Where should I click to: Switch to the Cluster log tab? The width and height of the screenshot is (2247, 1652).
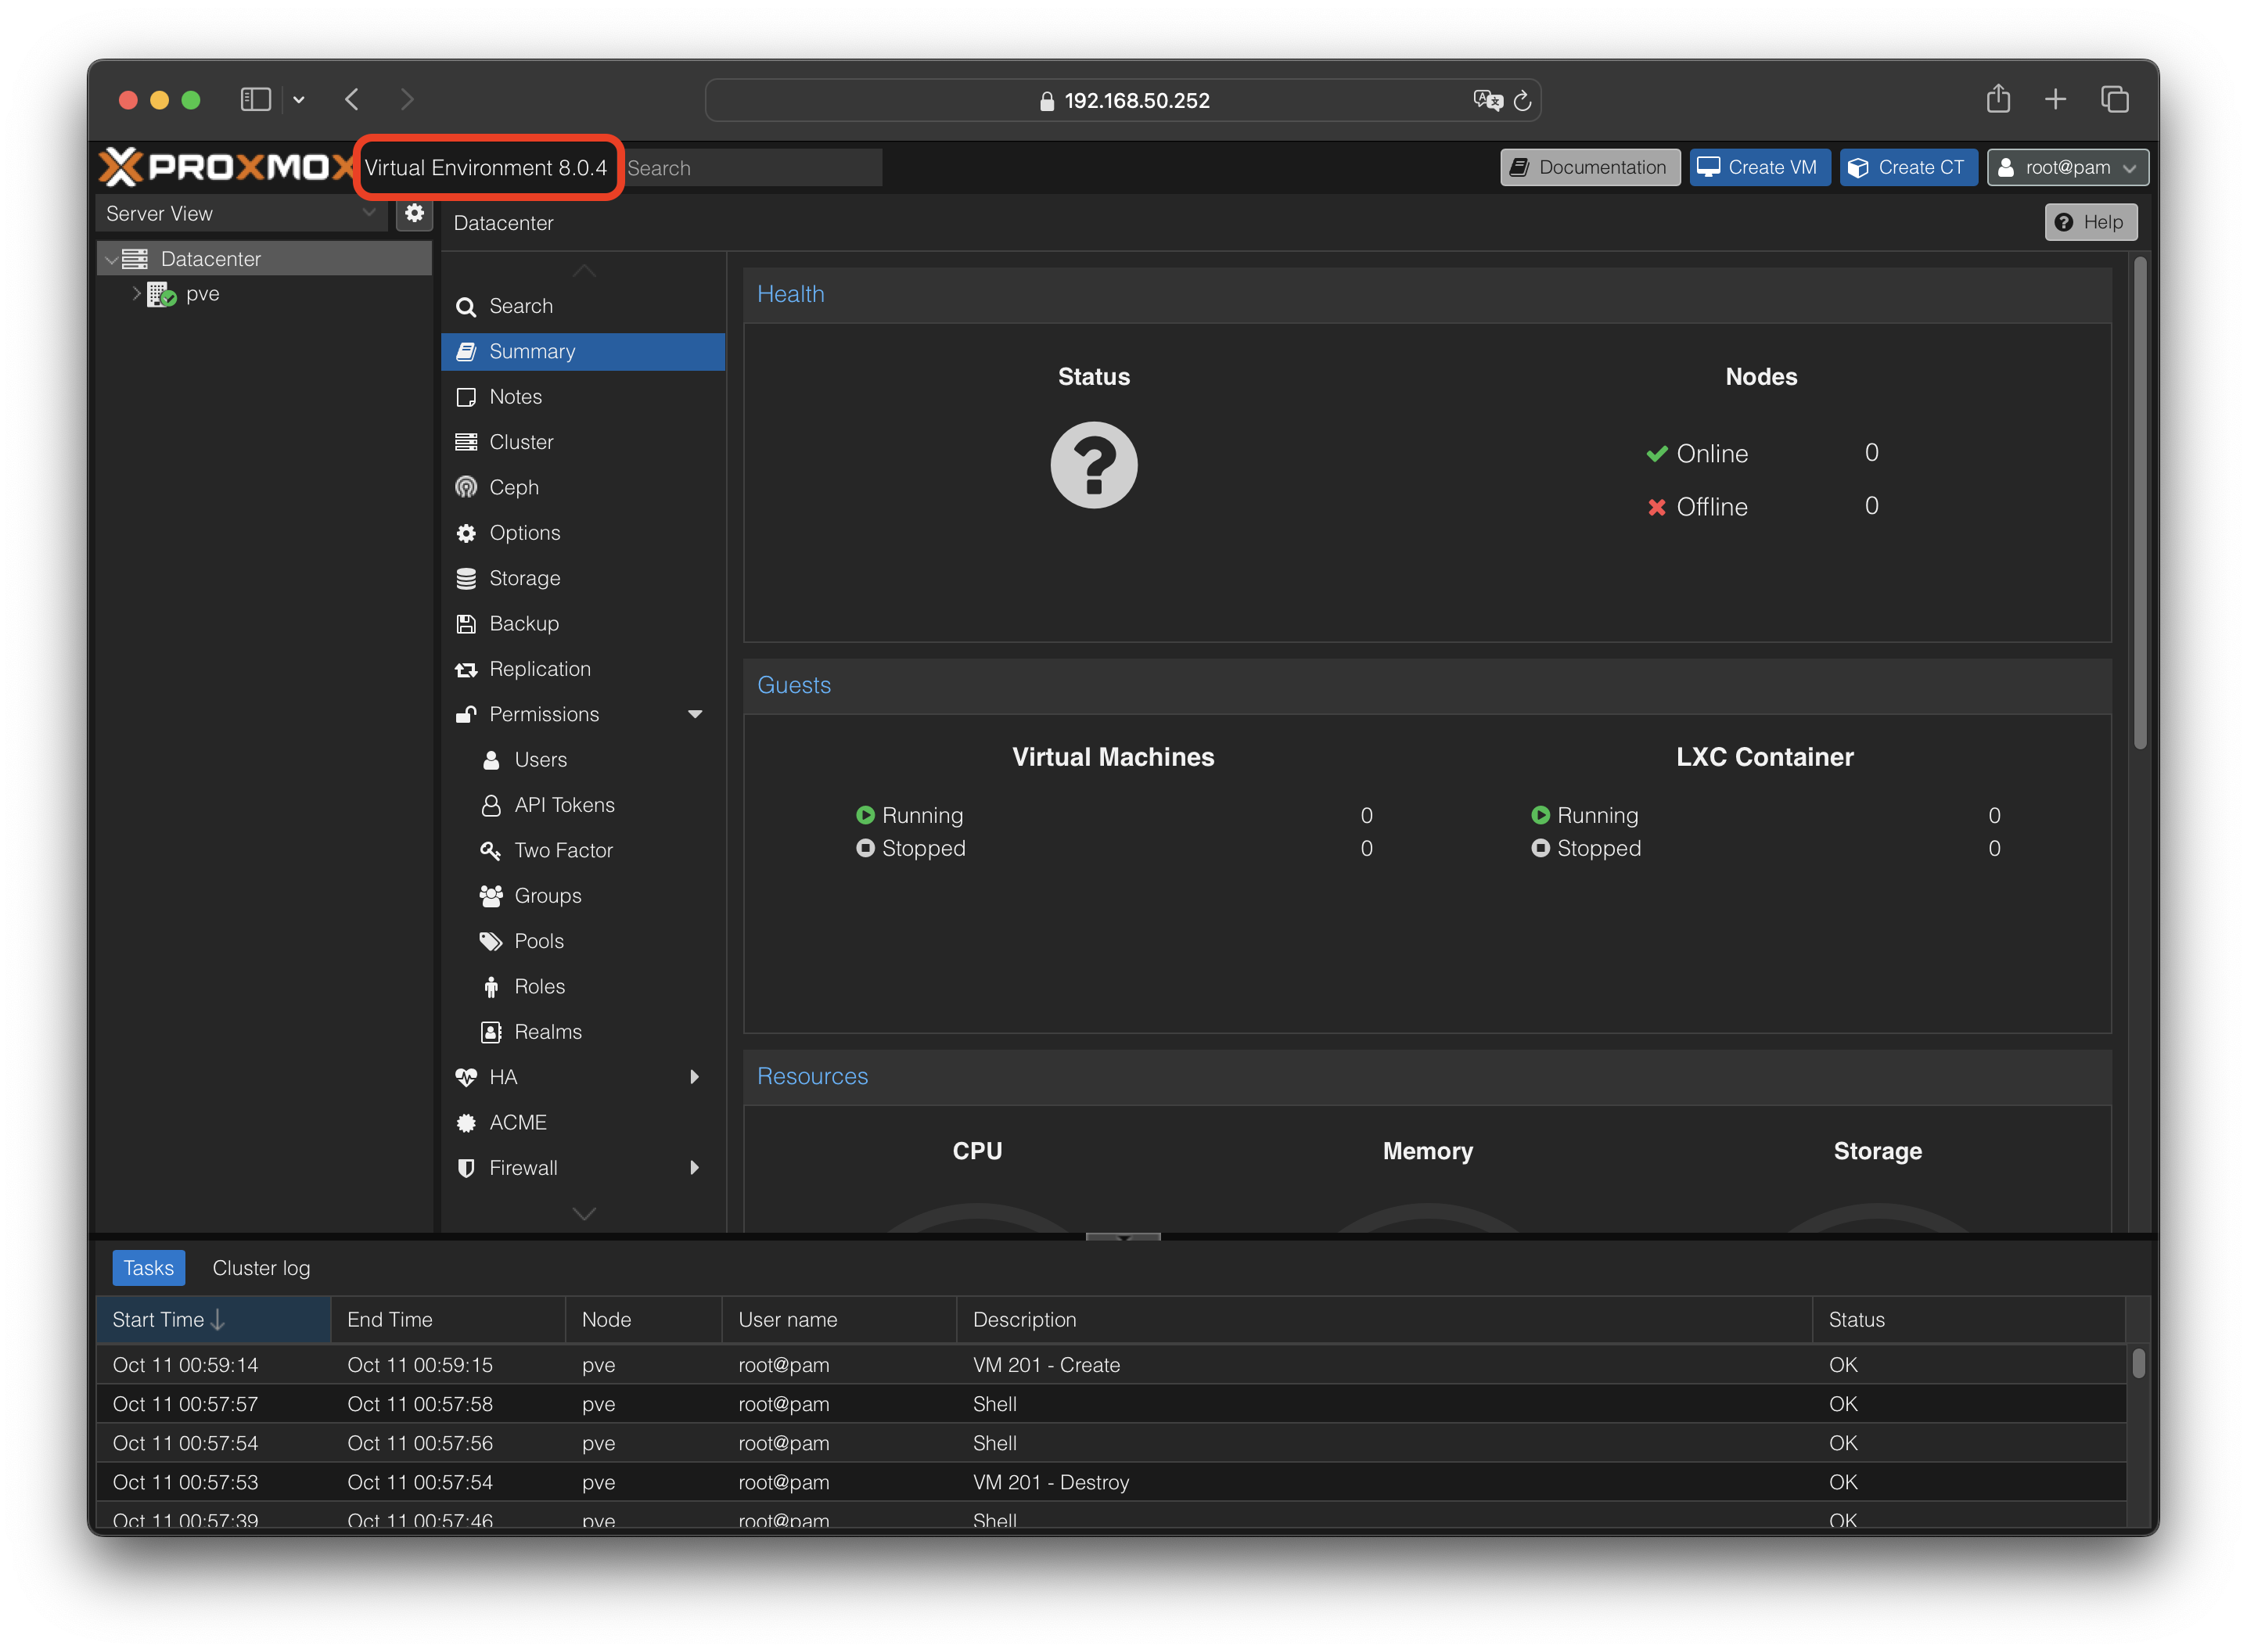[261, 1268]
